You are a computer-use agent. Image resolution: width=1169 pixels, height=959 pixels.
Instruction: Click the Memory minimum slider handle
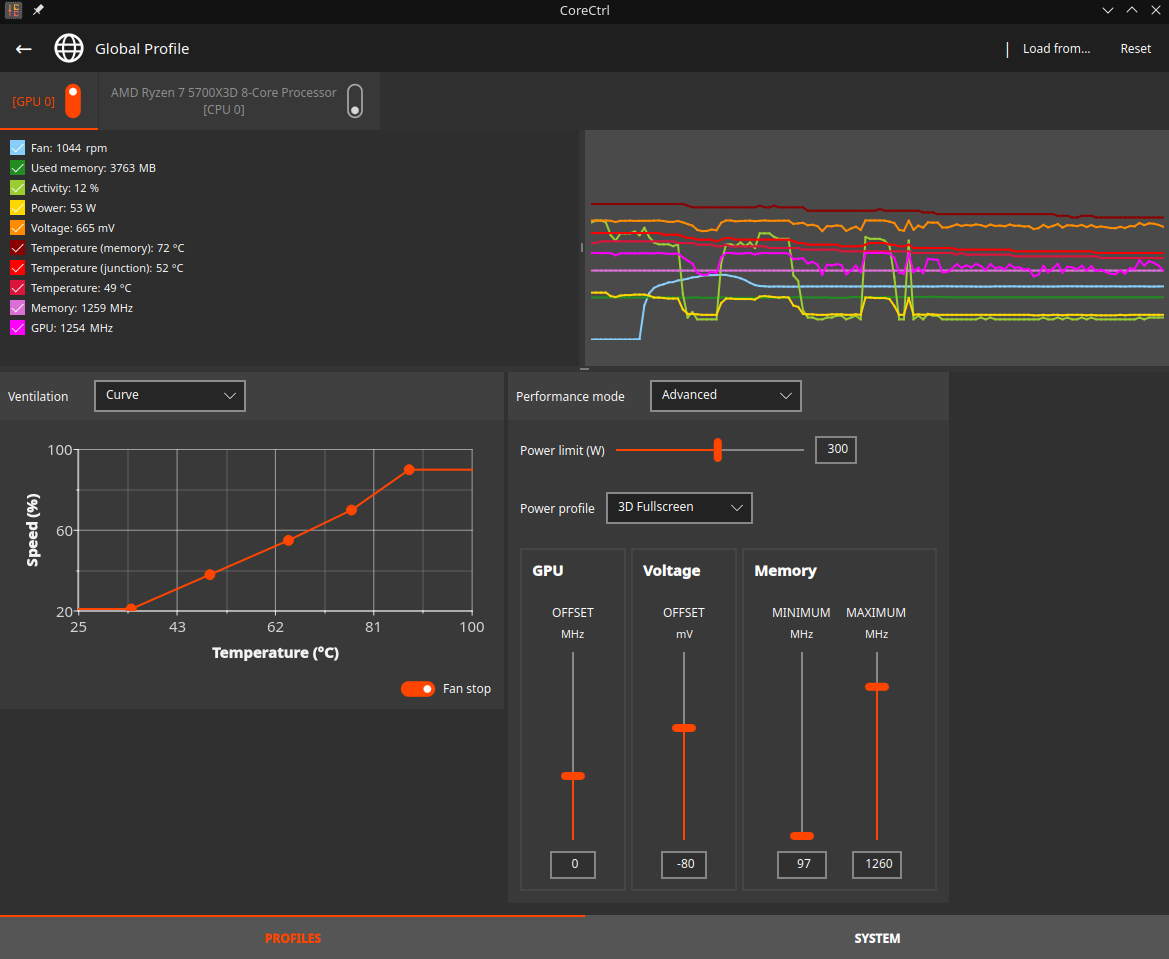pyautogui.click(x=801, y=836)
